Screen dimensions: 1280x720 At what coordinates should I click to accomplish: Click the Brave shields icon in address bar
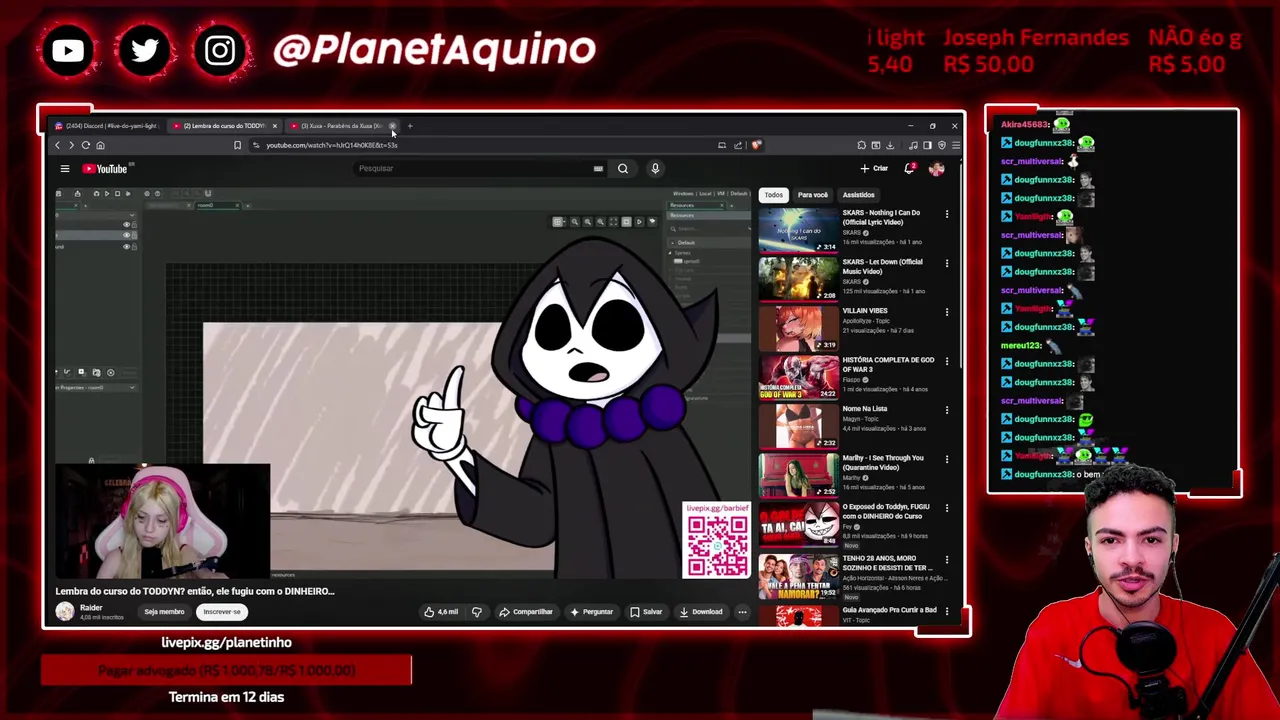click(756, 146)
